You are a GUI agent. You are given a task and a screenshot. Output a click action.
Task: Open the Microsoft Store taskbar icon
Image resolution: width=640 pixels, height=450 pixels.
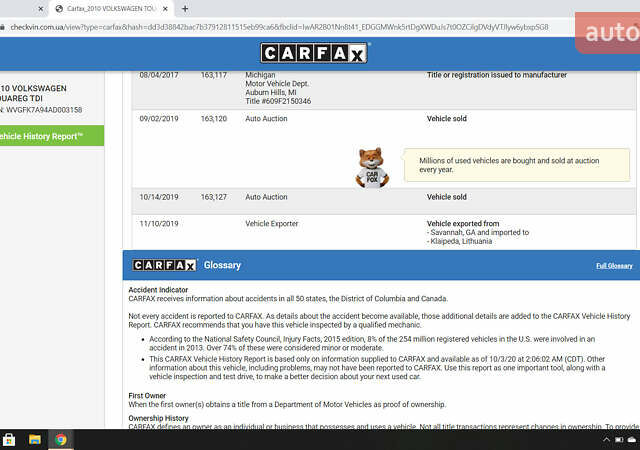click(9, 439)
